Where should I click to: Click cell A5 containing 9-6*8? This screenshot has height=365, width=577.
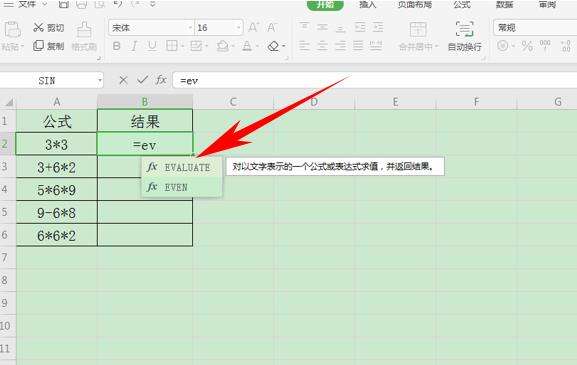point(57,213)
